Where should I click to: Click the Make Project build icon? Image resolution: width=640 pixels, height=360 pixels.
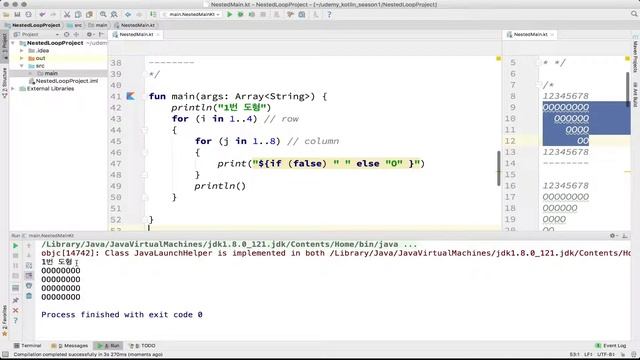tap(153, 15)
